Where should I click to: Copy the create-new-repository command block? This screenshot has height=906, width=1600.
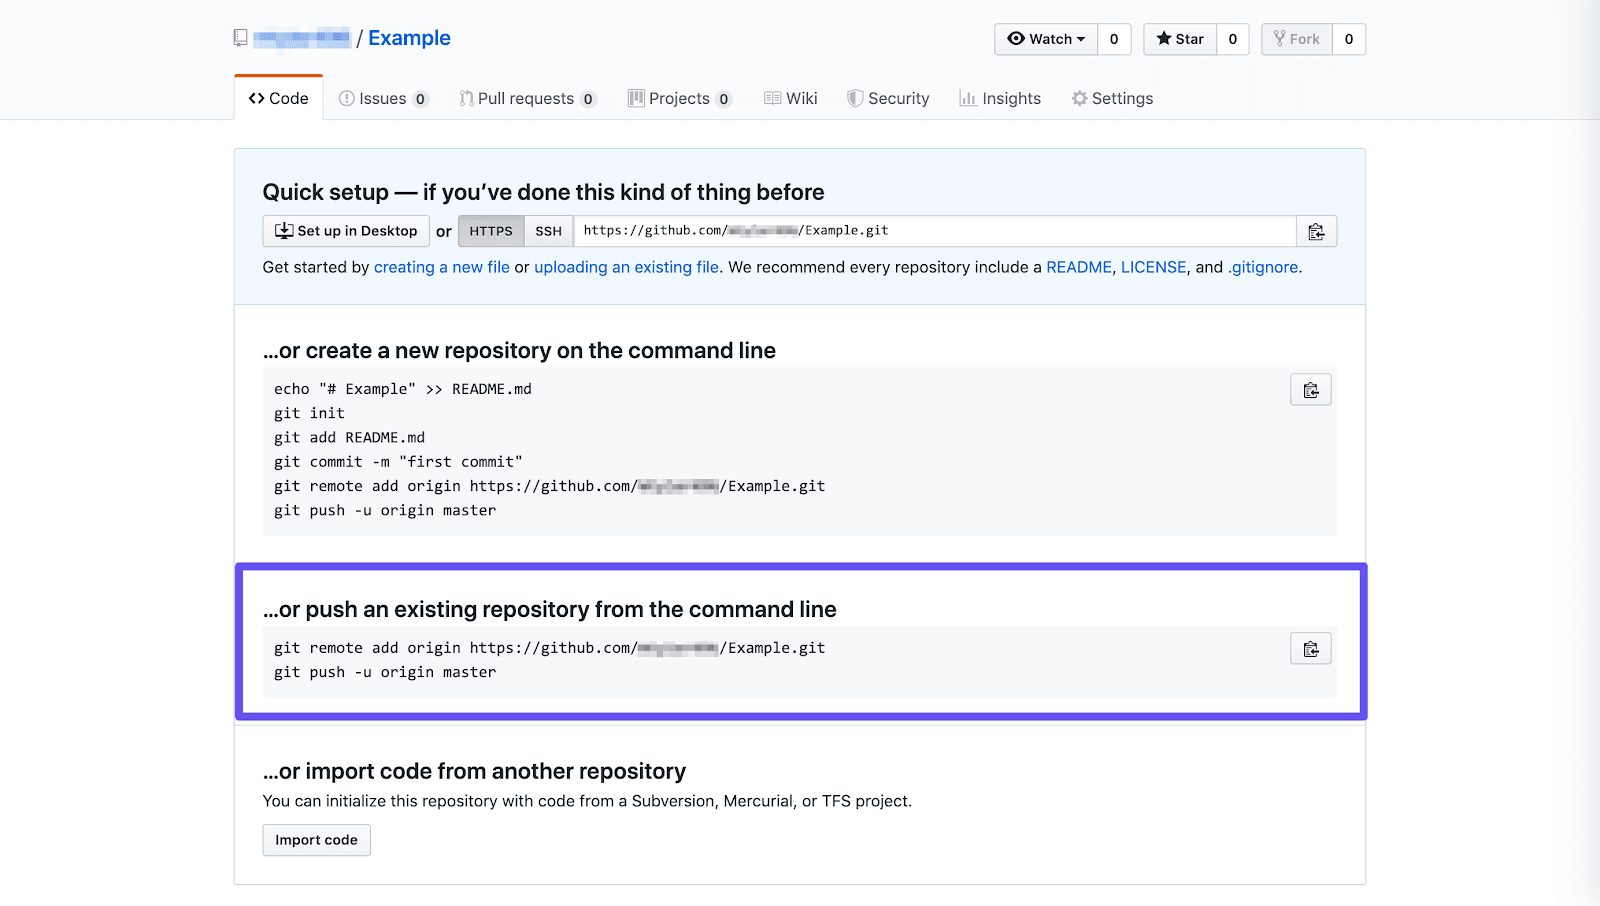pos(1310,389)
